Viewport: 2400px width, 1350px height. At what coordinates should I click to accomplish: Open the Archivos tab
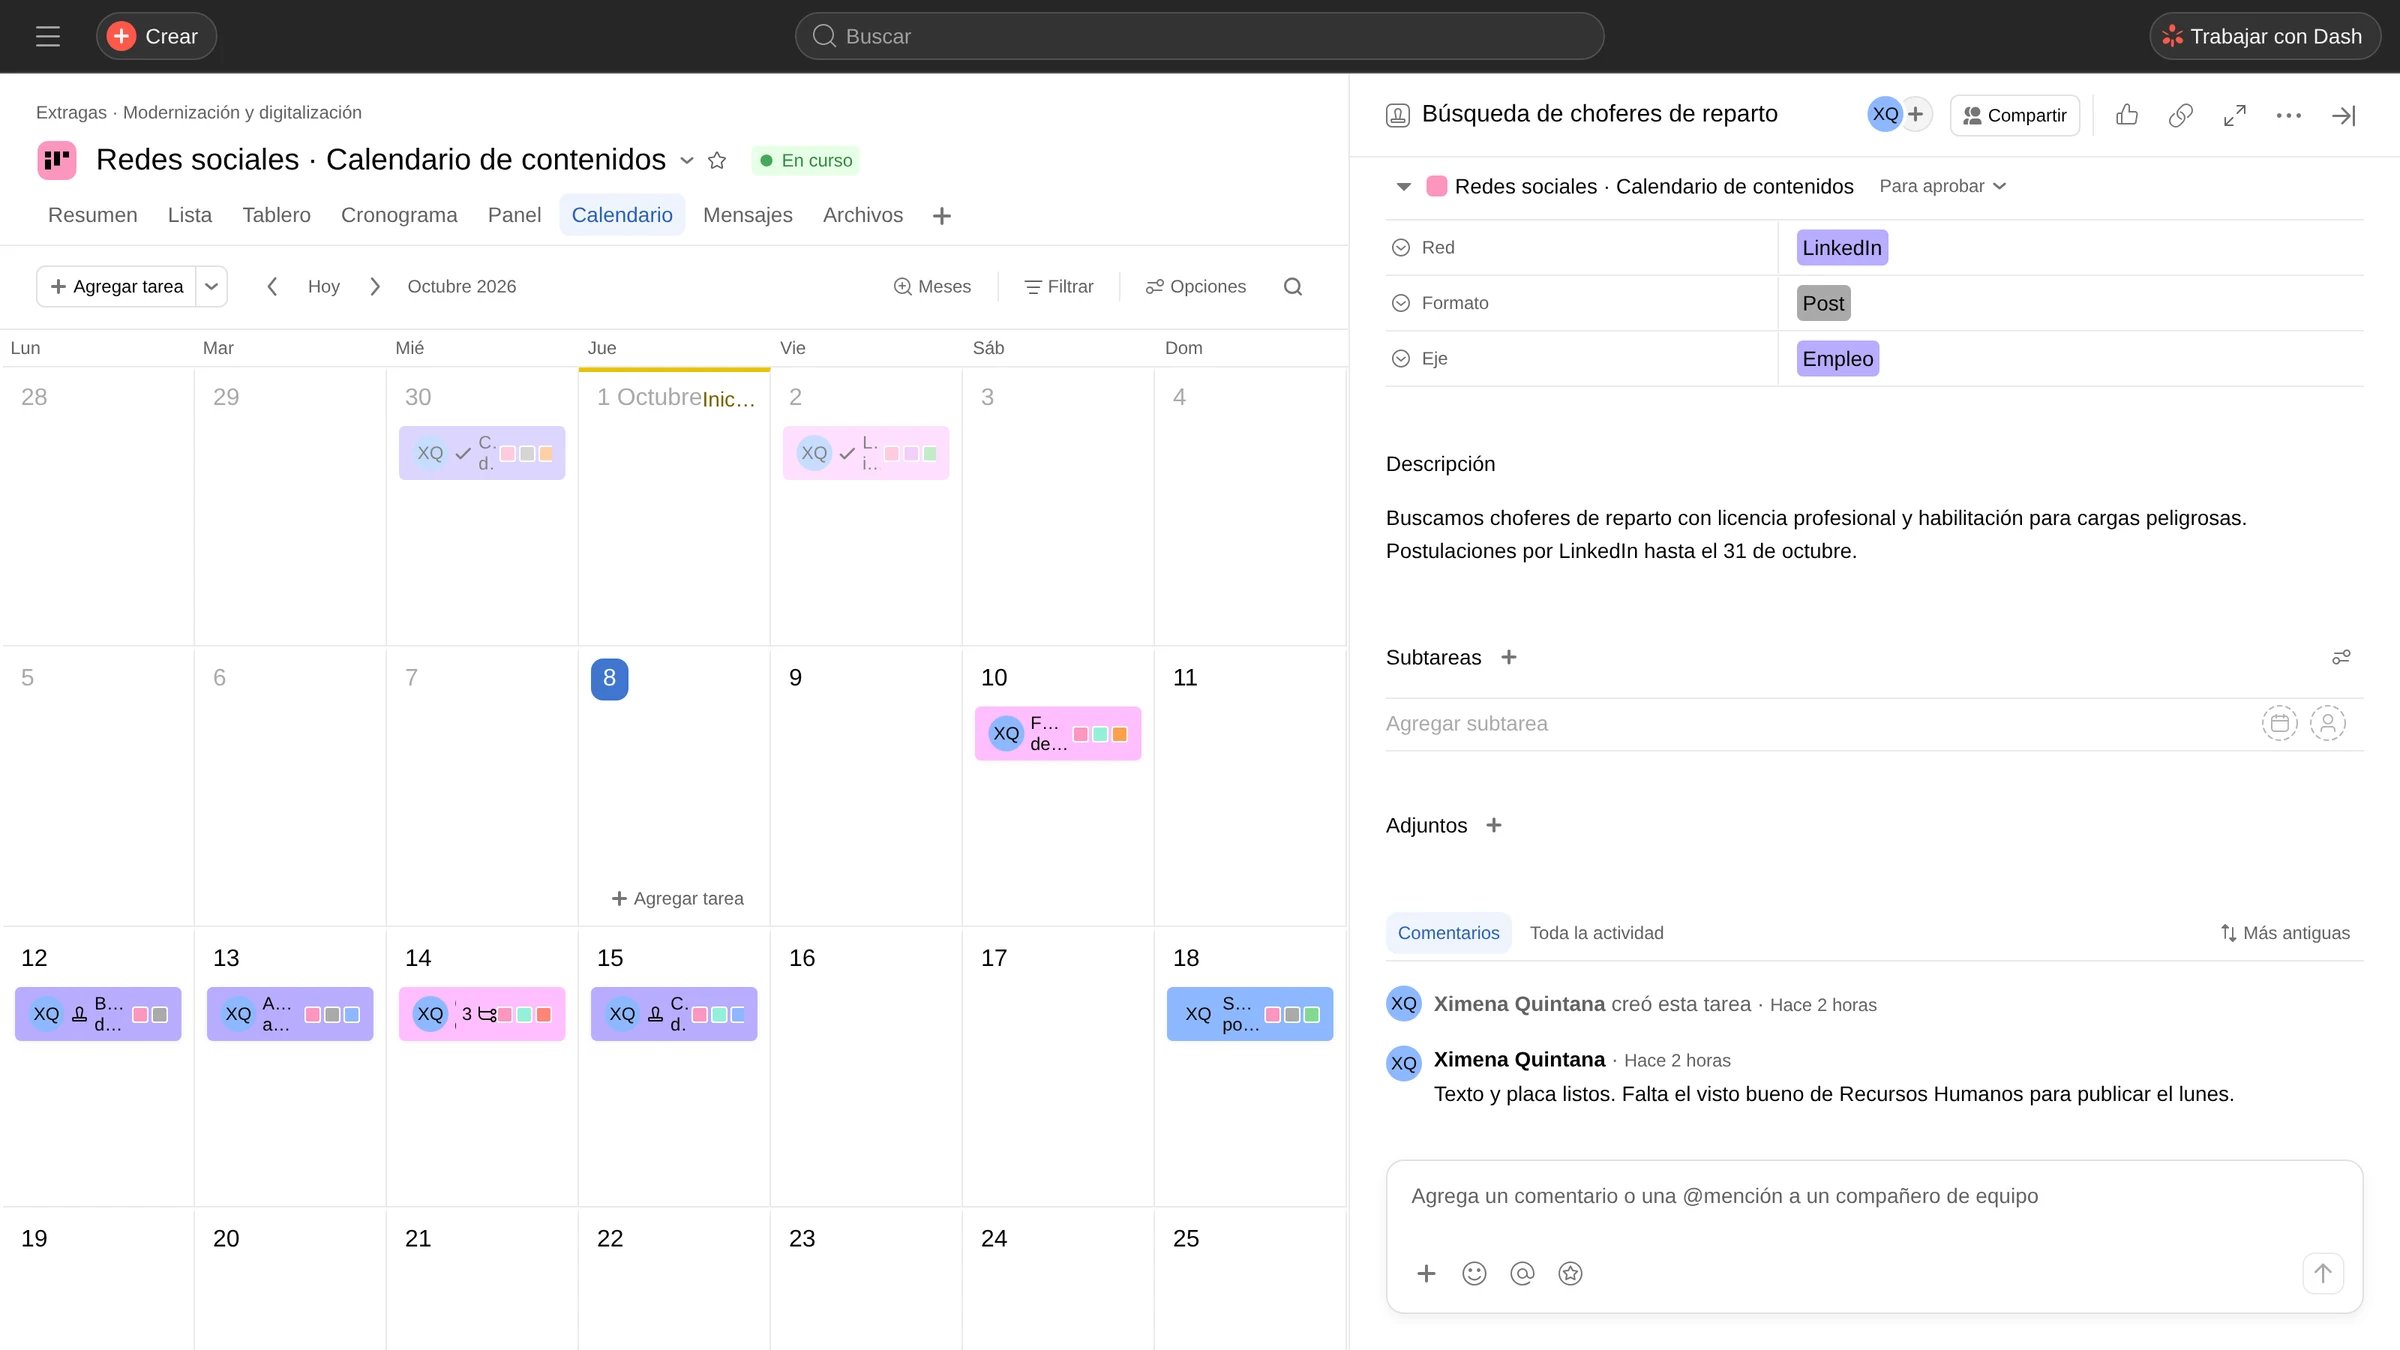click(863, 215)
